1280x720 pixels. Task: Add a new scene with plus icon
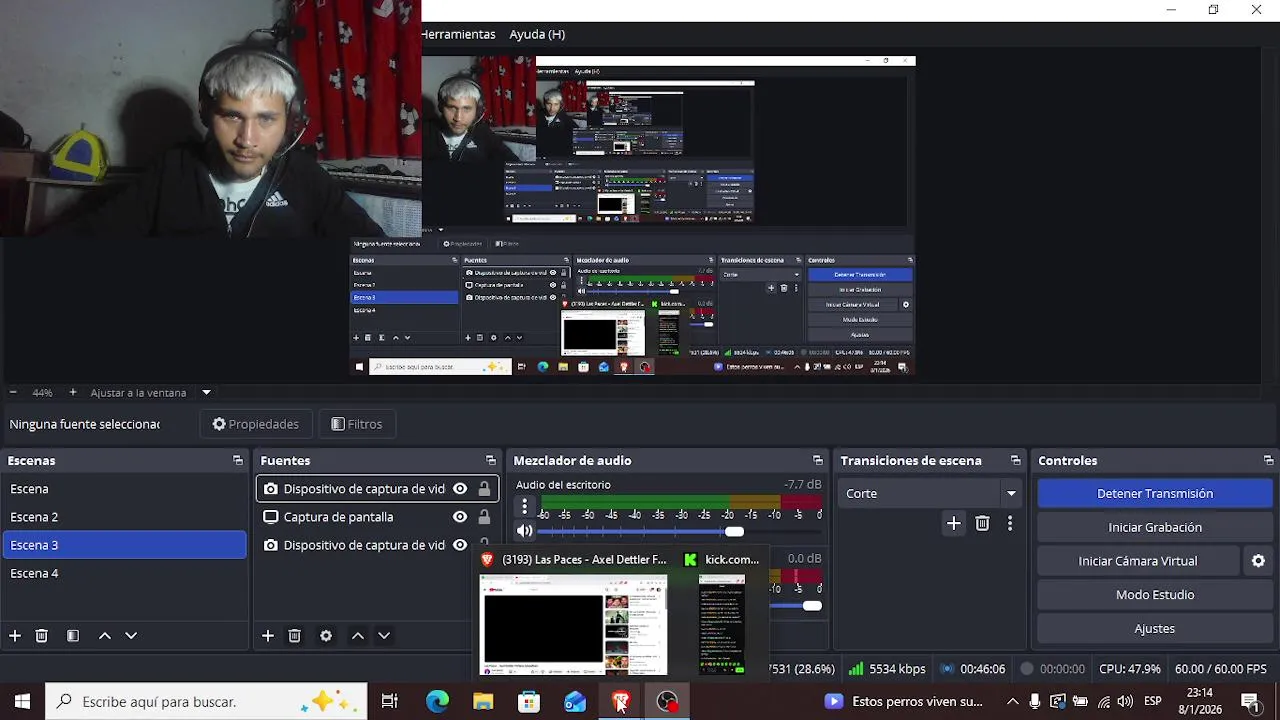click(15, 636)
